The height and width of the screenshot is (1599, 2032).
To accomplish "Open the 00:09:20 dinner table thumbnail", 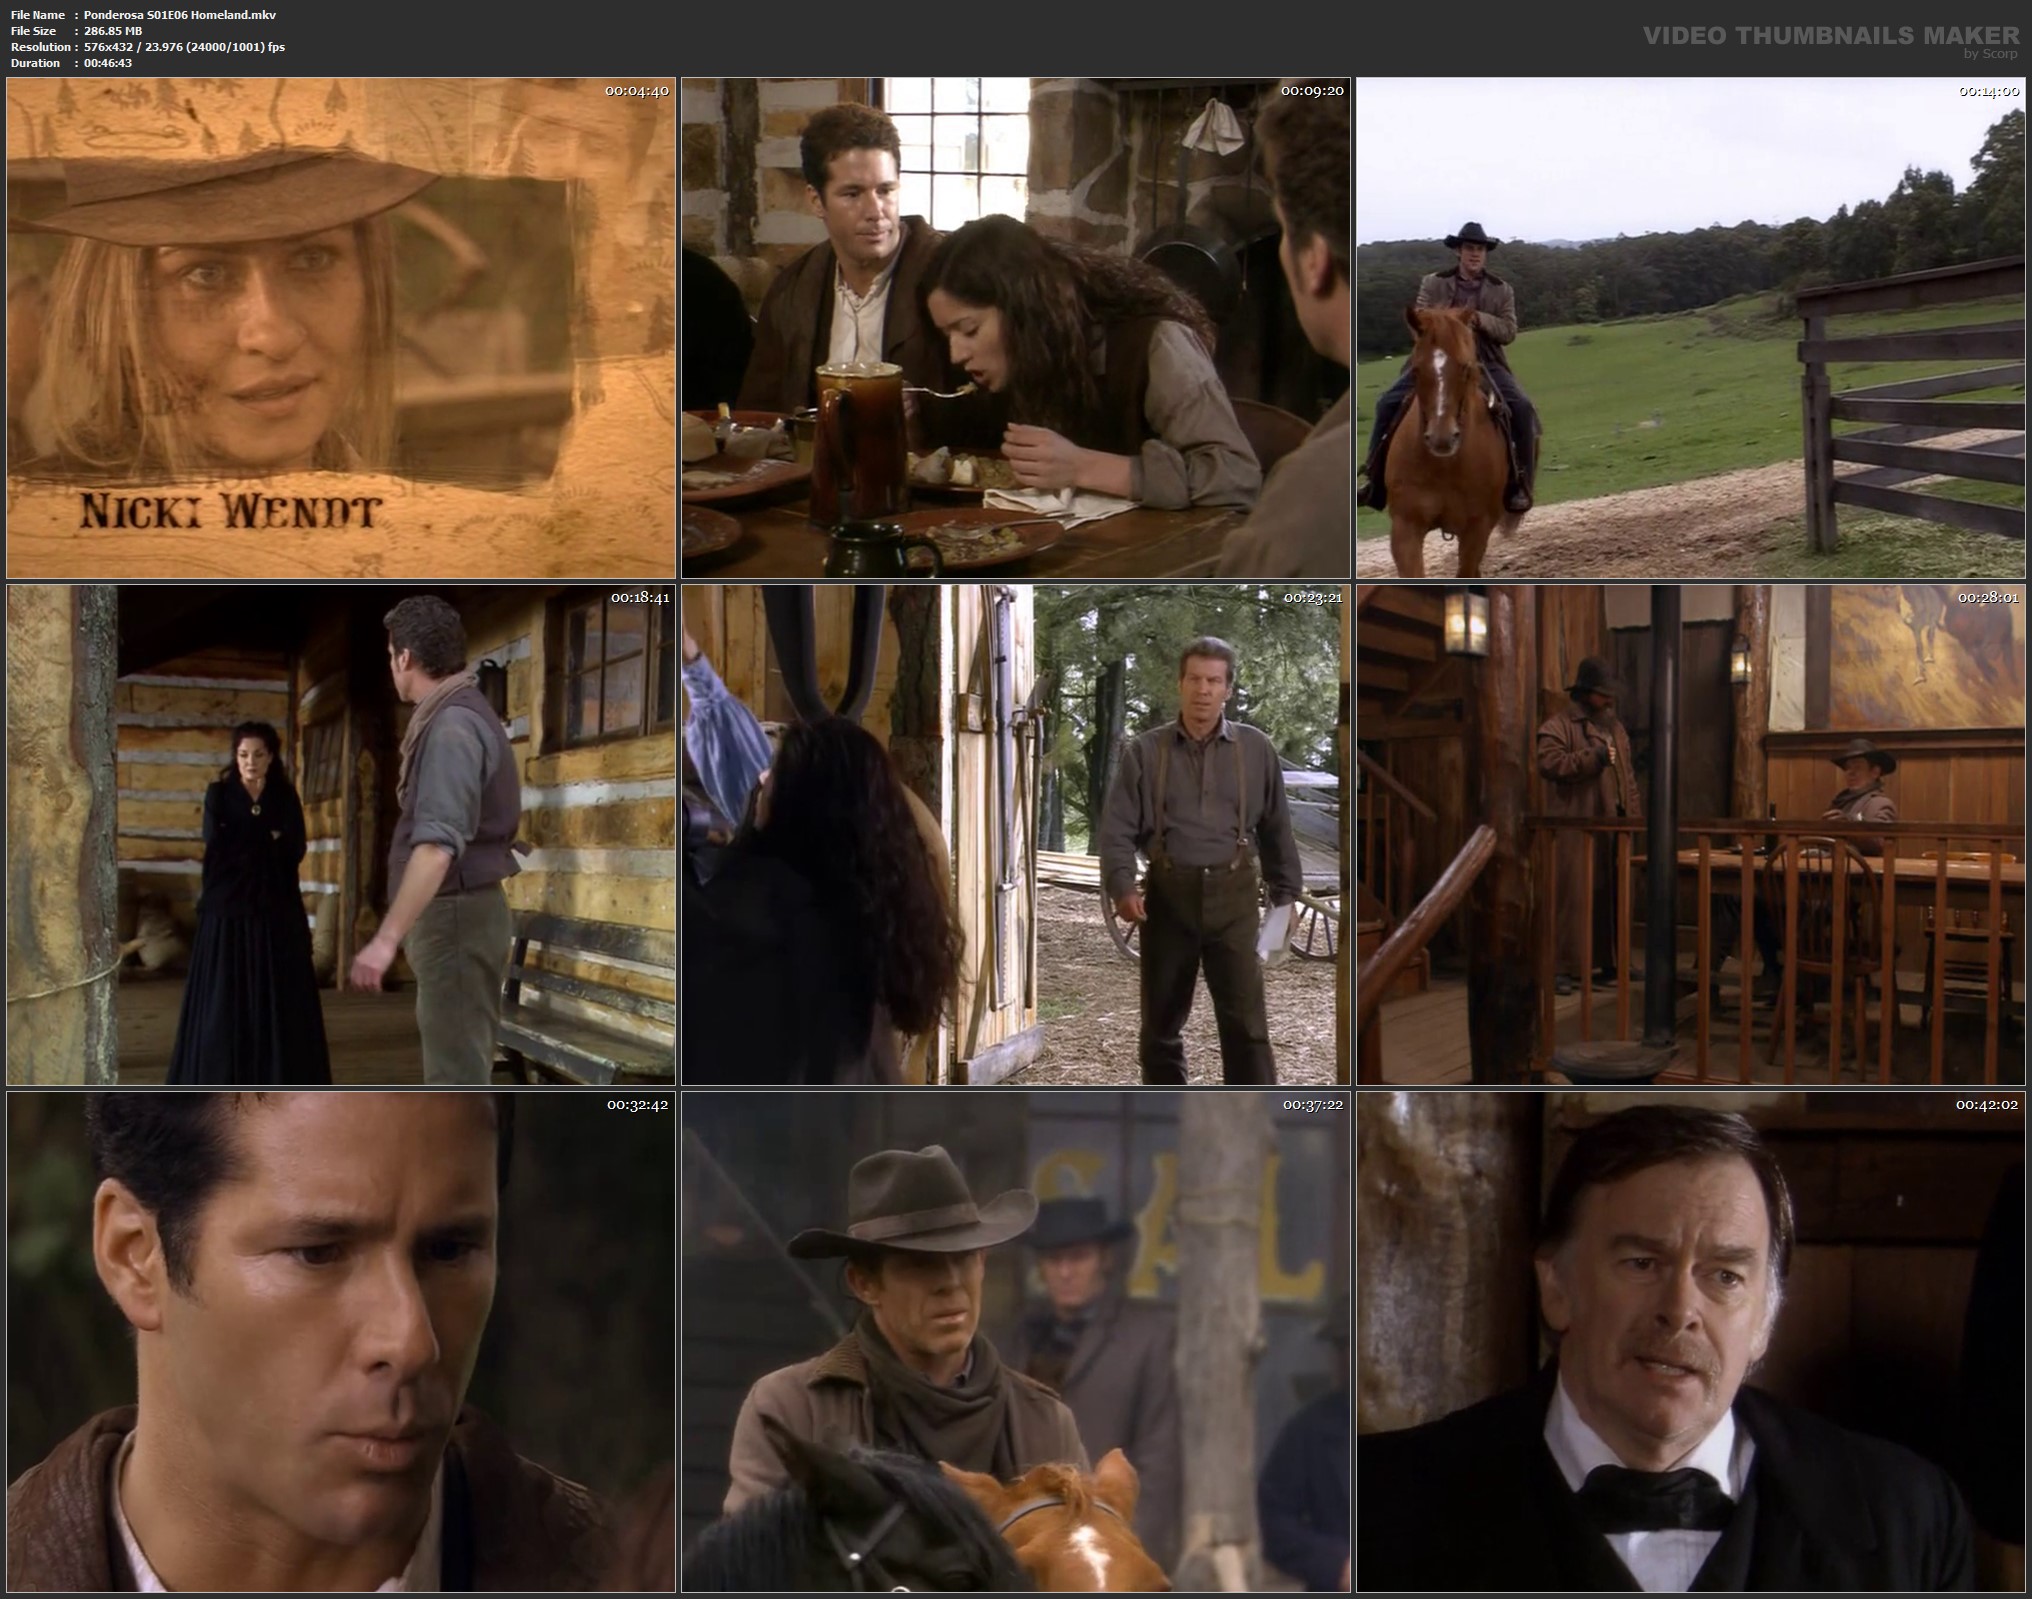I will (x=1015, y=328).
